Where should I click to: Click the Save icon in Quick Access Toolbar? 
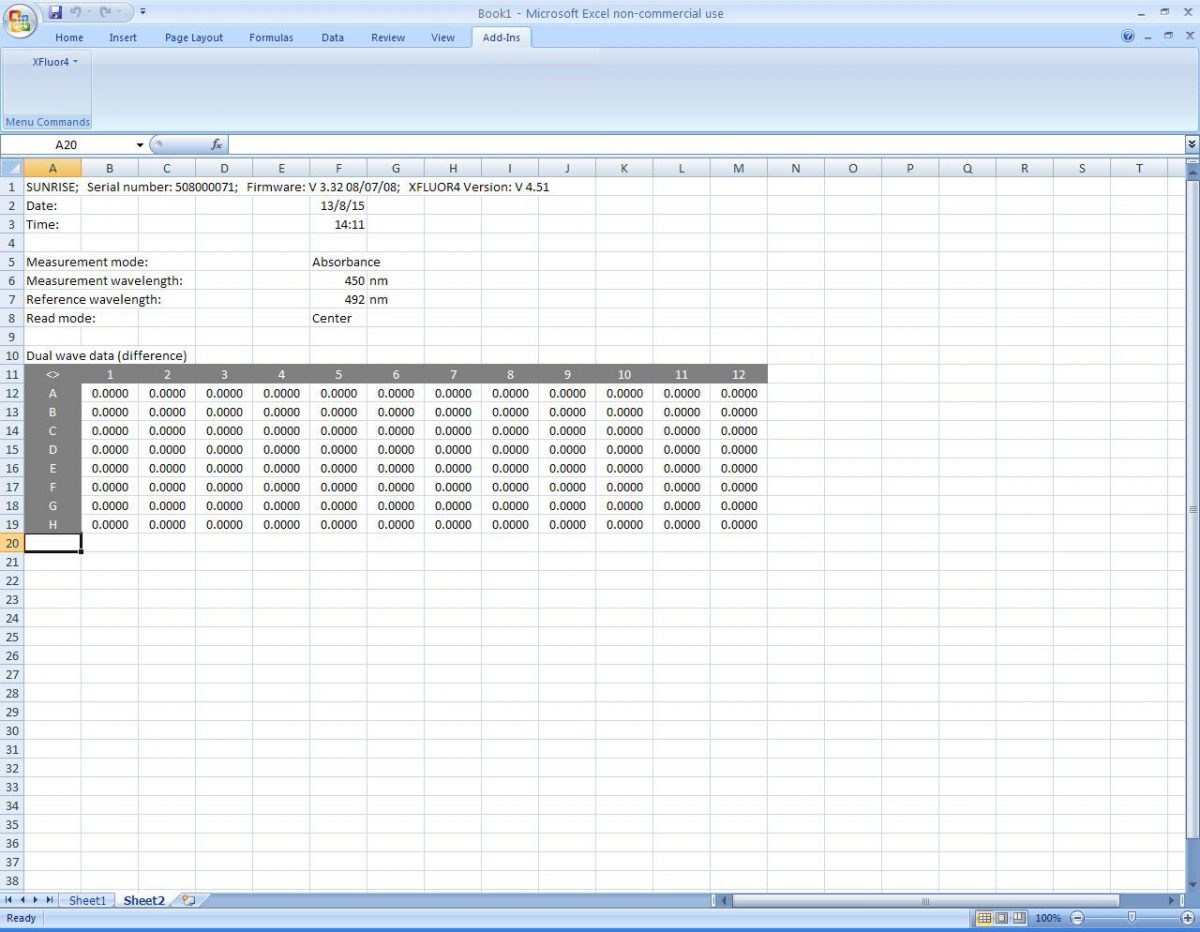[x=56, y=13]
